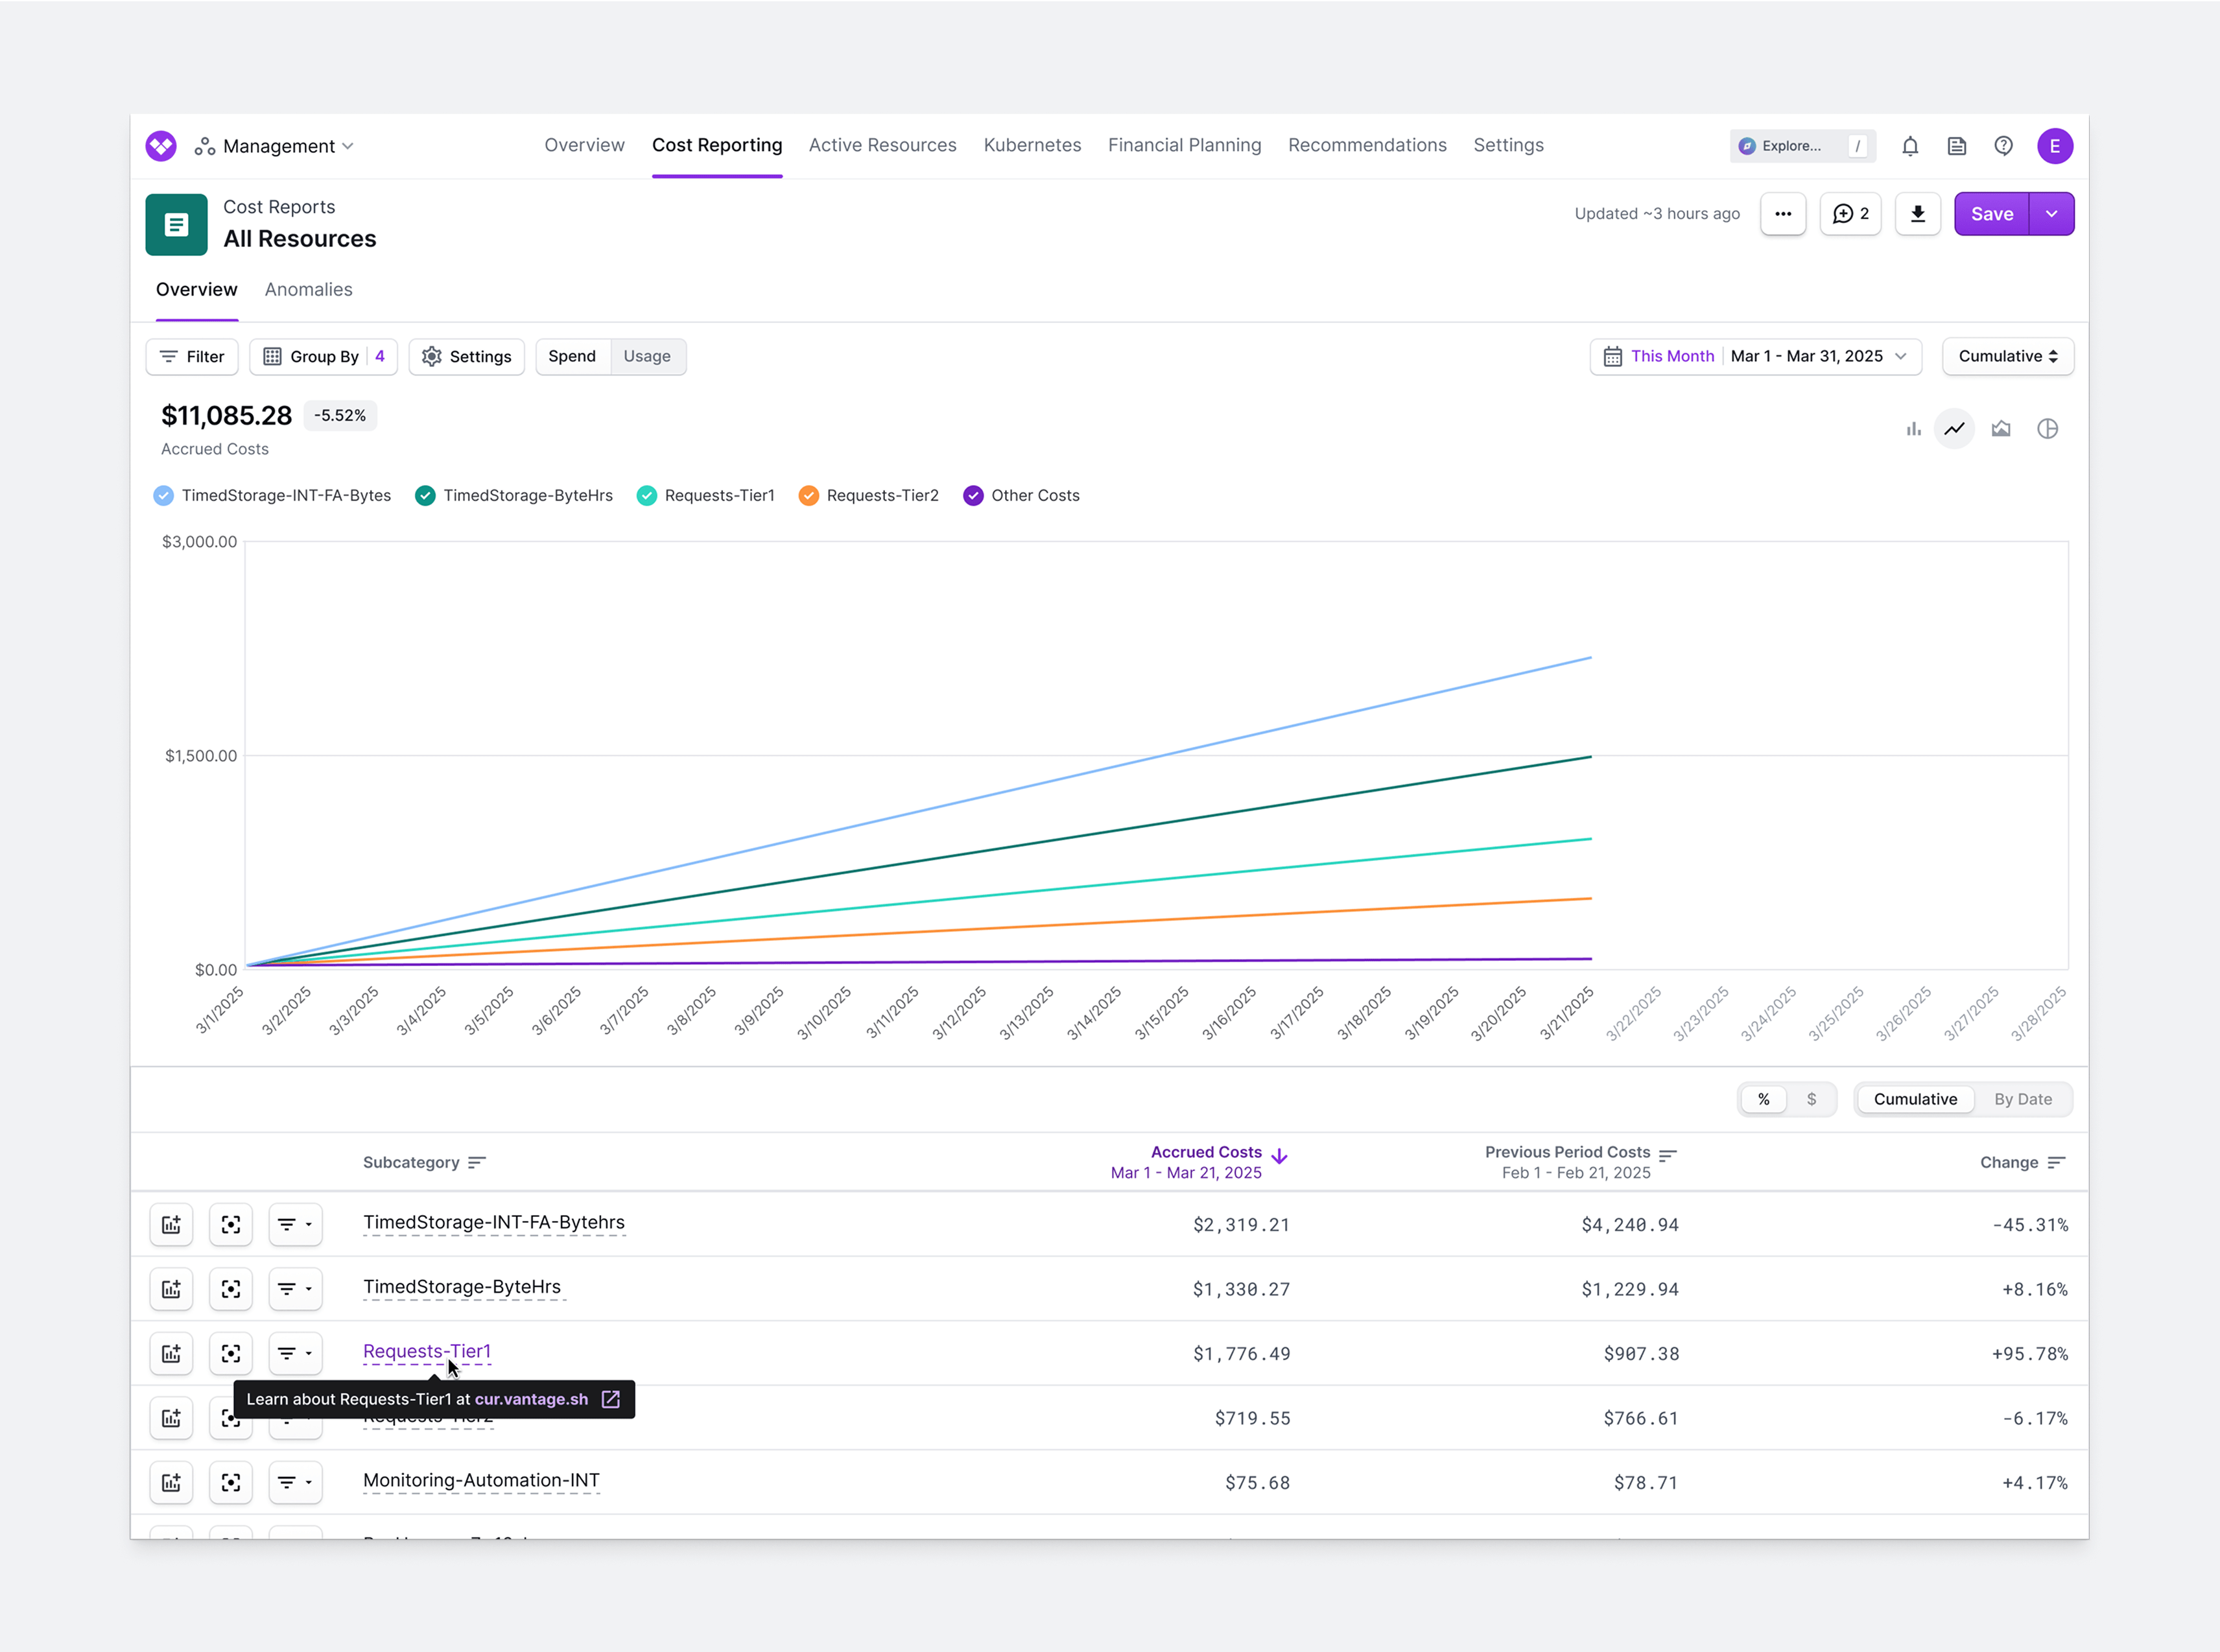
Task: Click the notifications bell icon
Action: (x=1910, y=146)
